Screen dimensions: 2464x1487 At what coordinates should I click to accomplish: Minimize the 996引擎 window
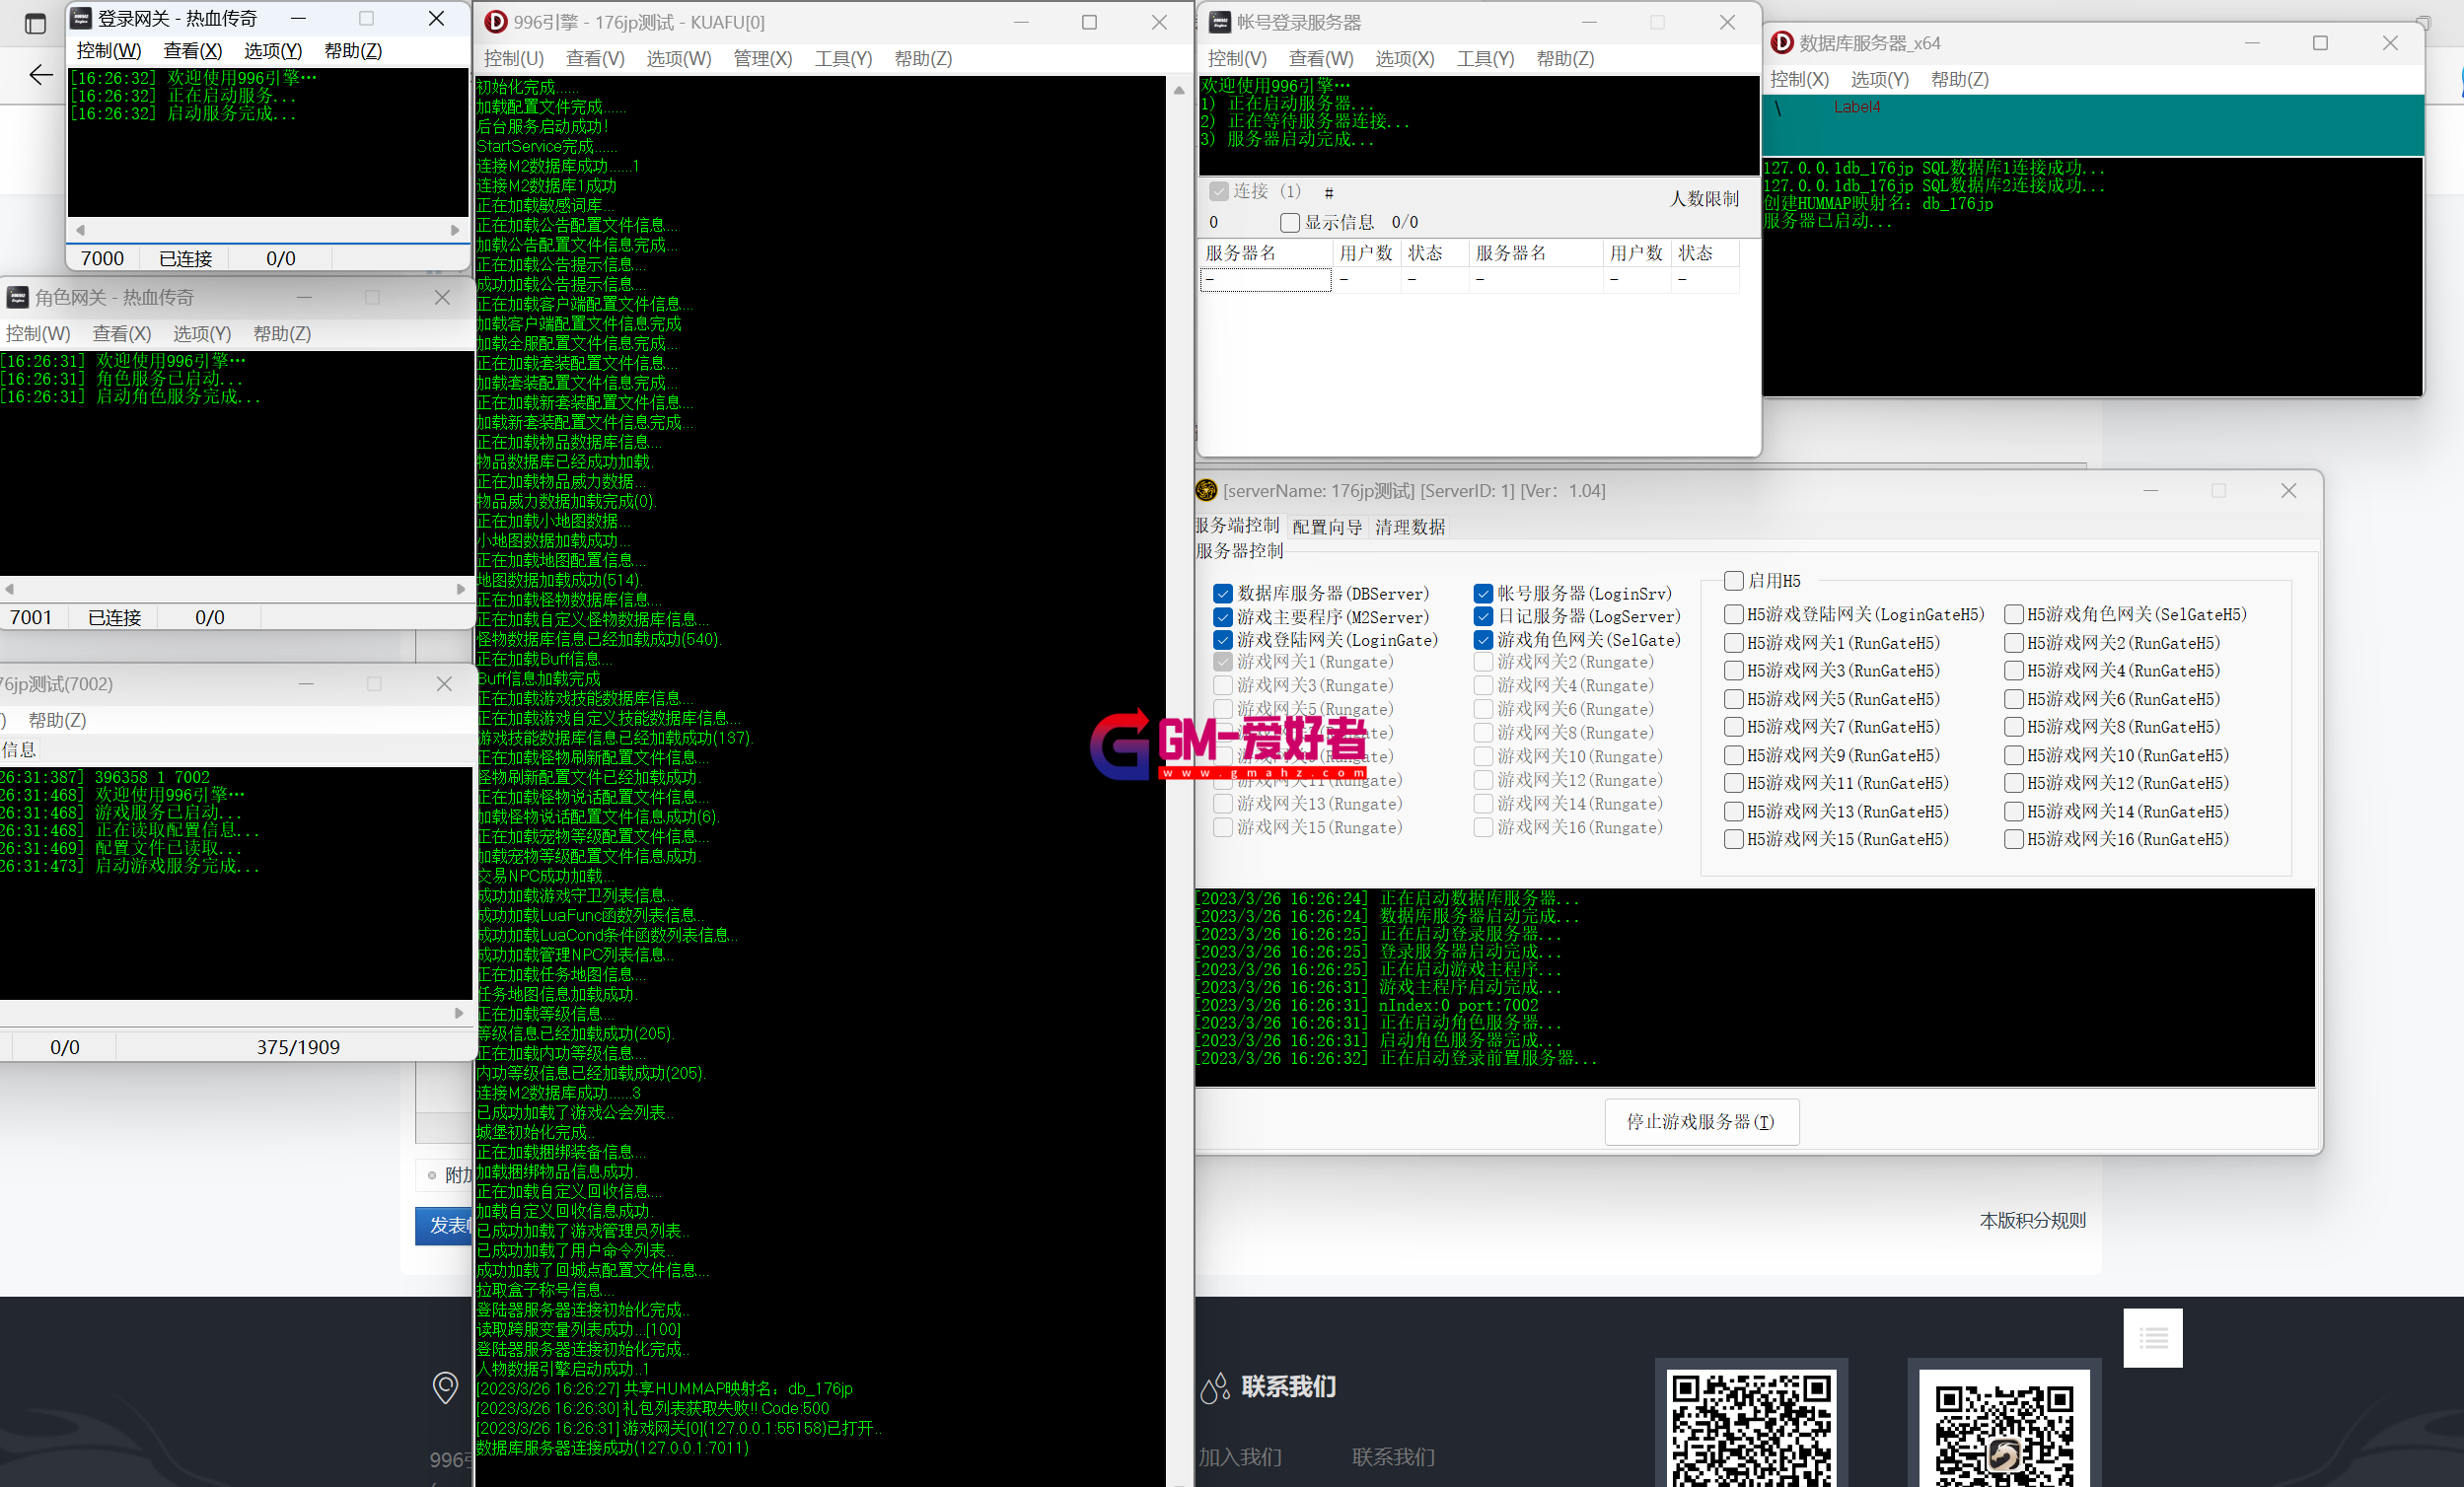[1021, 22]
